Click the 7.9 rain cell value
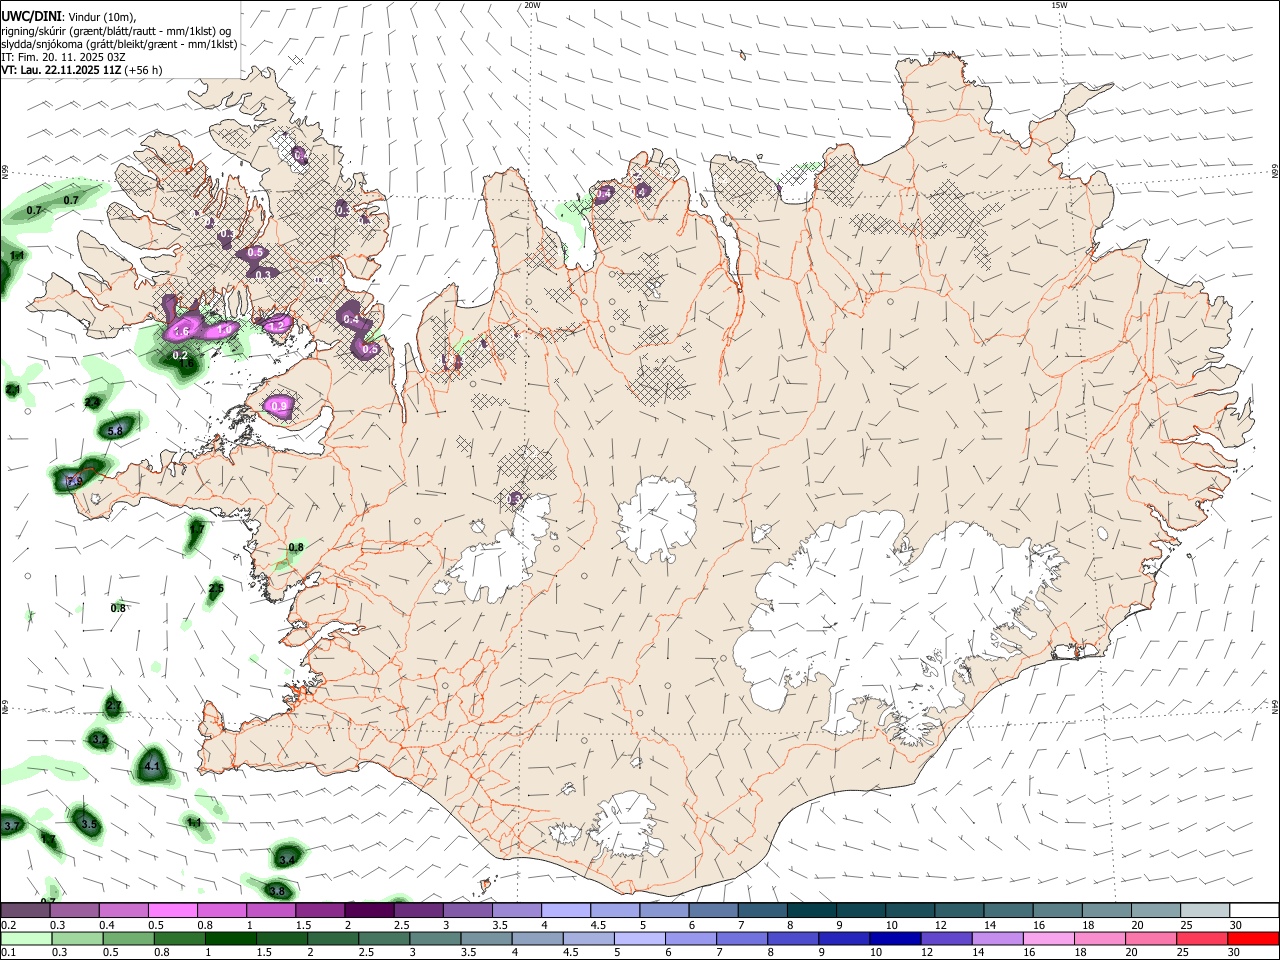Screen dimensions: 1280x960 pyautogui.click(x=74, y=481)
